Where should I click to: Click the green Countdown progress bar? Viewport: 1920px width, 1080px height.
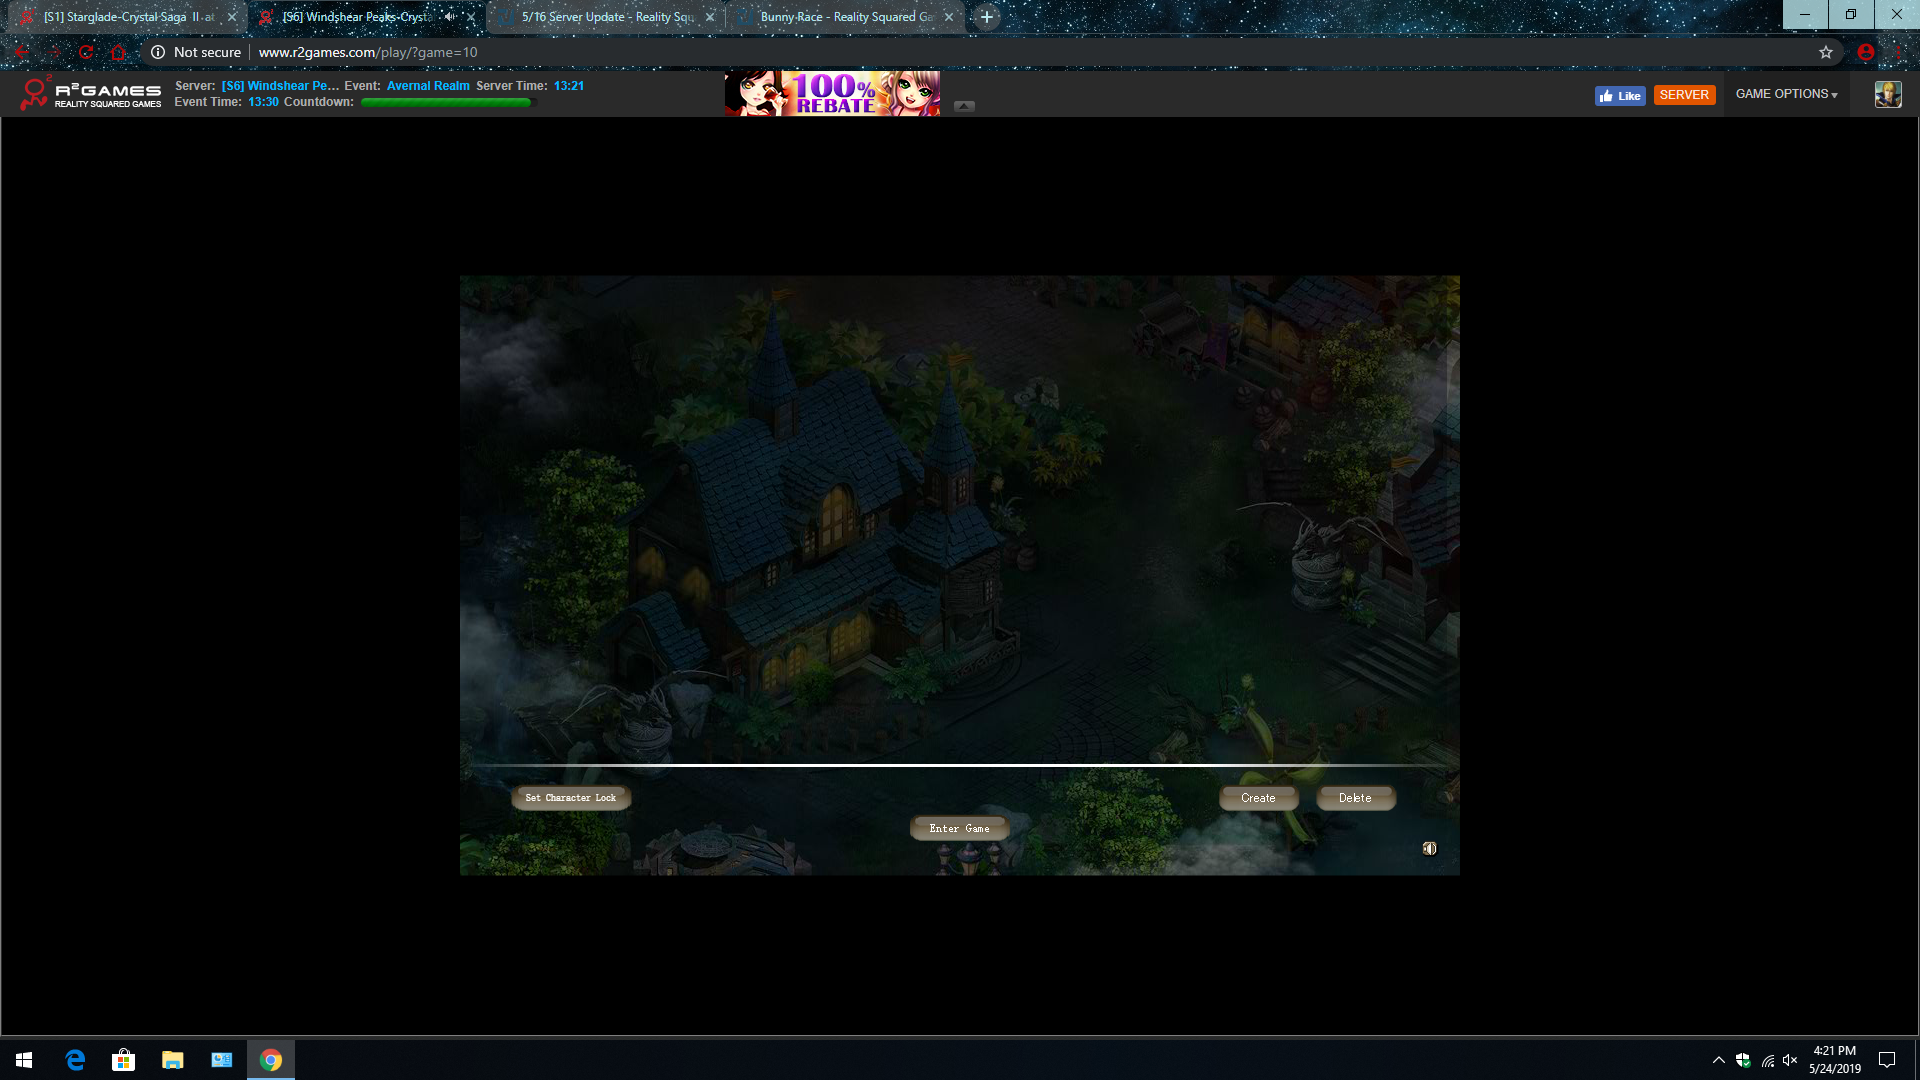pos(446,102)
